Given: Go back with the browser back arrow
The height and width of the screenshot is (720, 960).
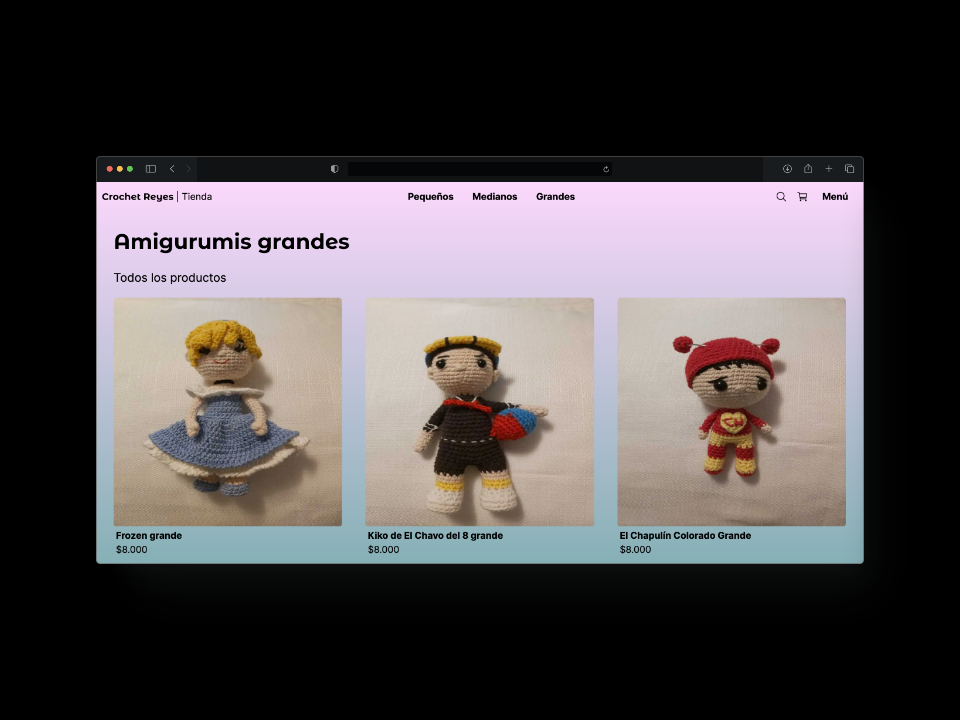Looking at the screenshot, I should tap(172, 169).
